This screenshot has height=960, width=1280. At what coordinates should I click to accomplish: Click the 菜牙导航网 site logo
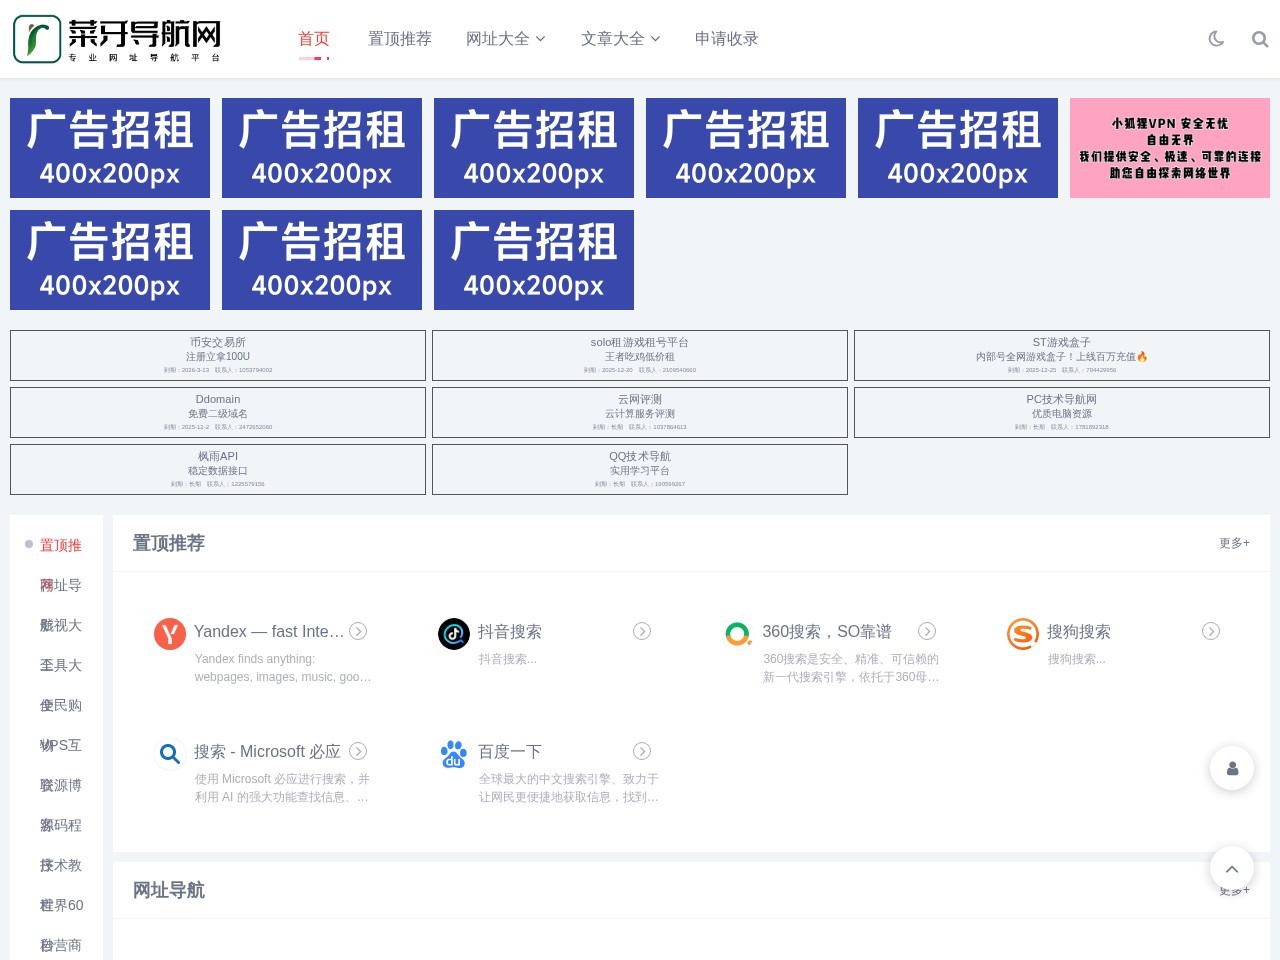click(x=115, y=38)
